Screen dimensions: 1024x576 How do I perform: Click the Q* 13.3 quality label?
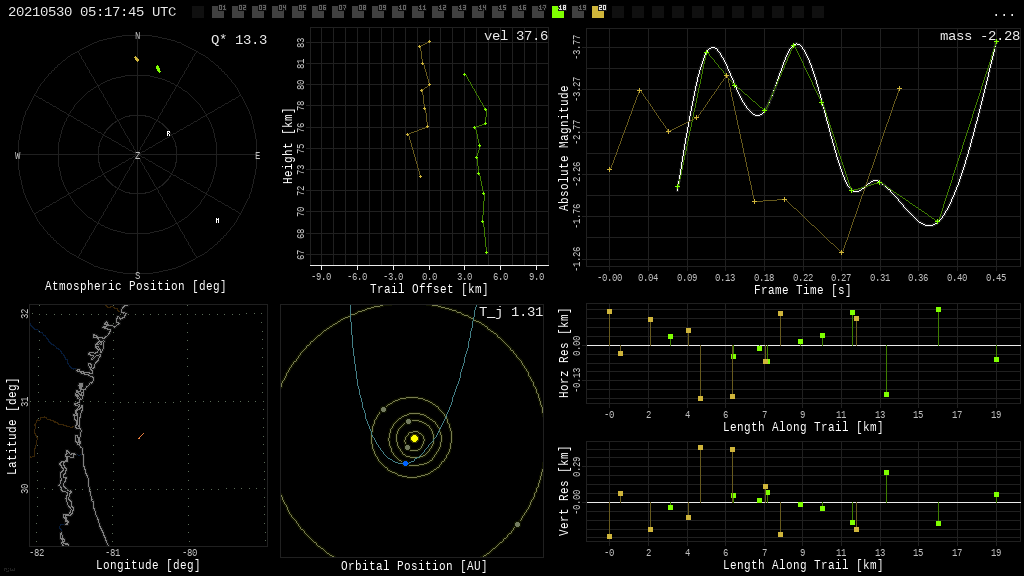tap(238, 40)
